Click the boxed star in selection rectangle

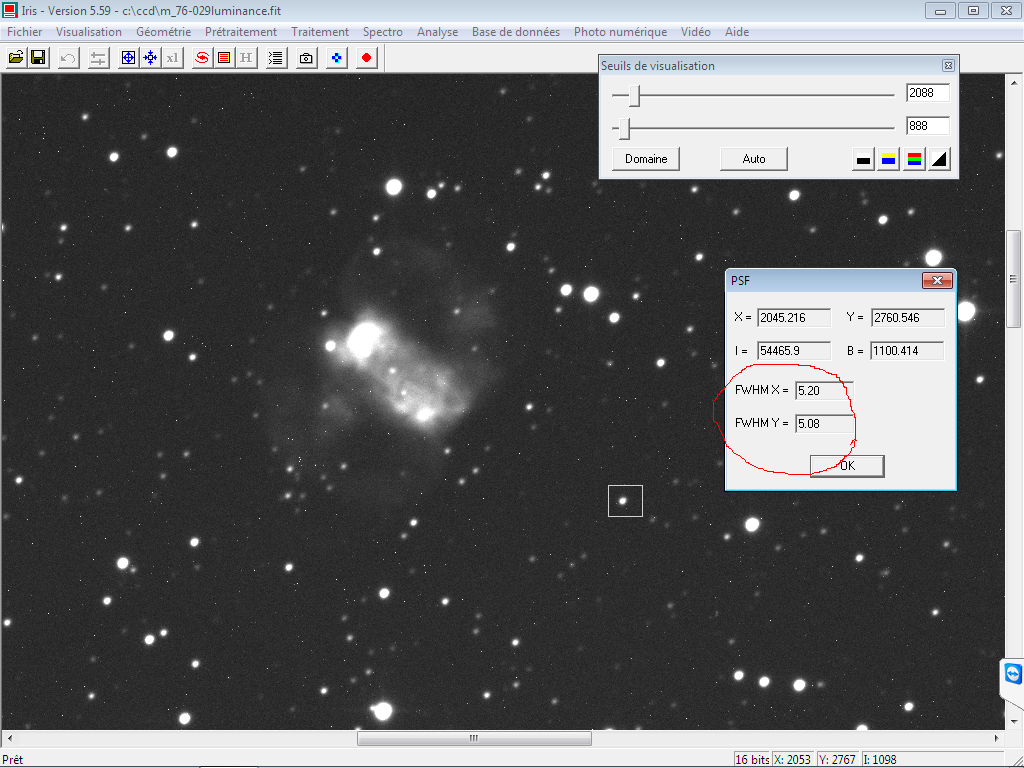pyautogui.click(x=623, y=501)
